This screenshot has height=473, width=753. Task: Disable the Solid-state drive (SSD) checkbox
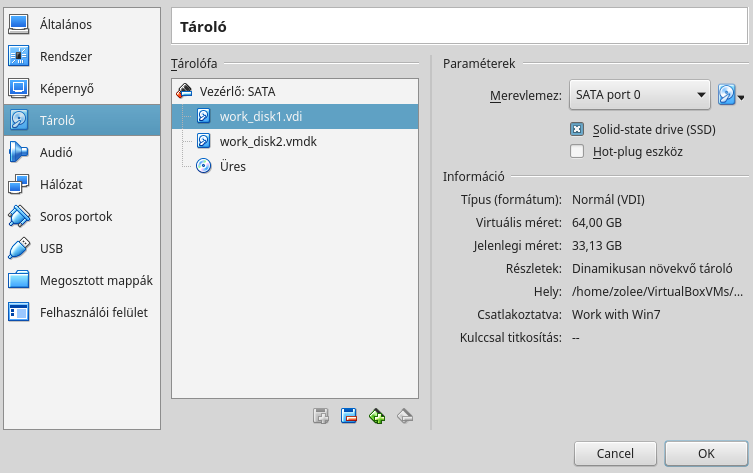[577, 129]
